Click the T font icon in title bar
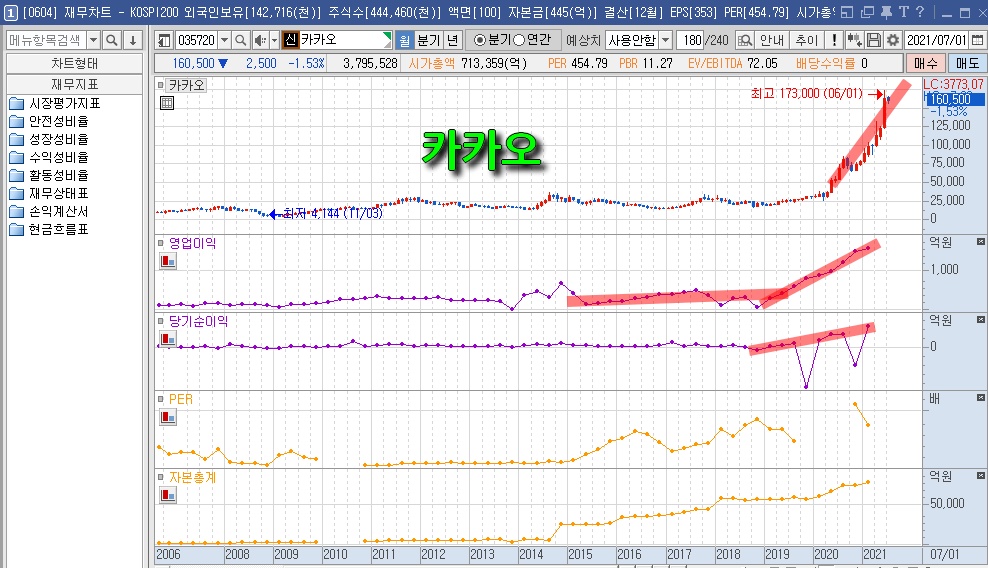 904,12
